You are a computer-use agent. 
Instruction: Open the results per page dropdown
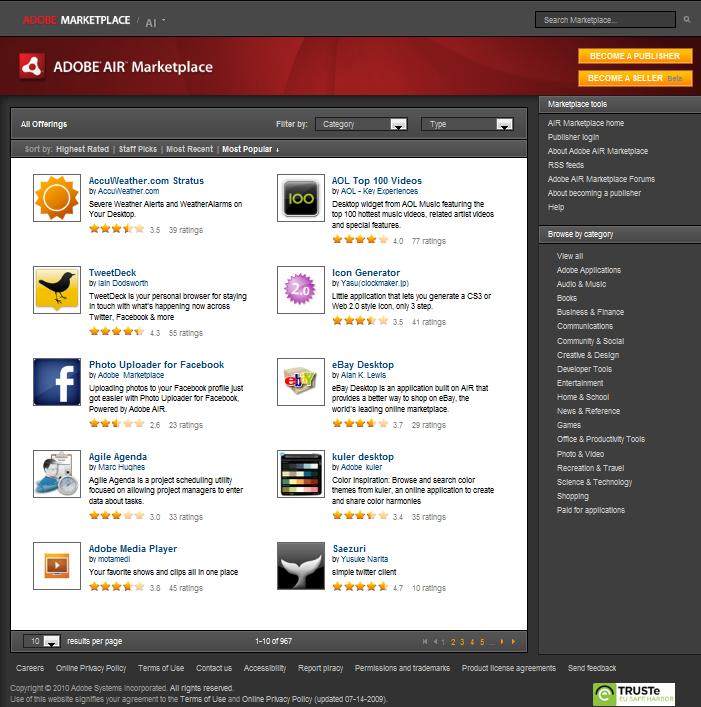point(42,641)
